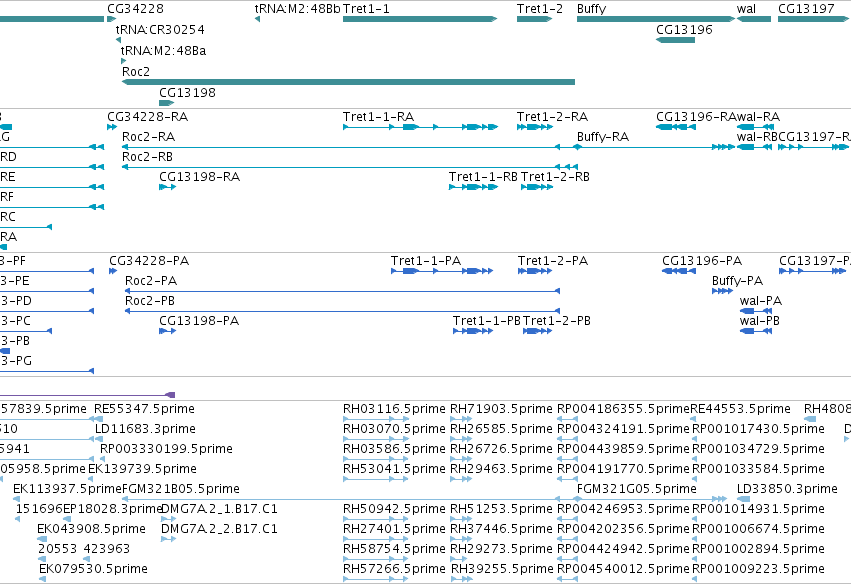Click the CG13198-RA transcript glyph
Viewport: 851px width, 584px height.
click(168, 187)
